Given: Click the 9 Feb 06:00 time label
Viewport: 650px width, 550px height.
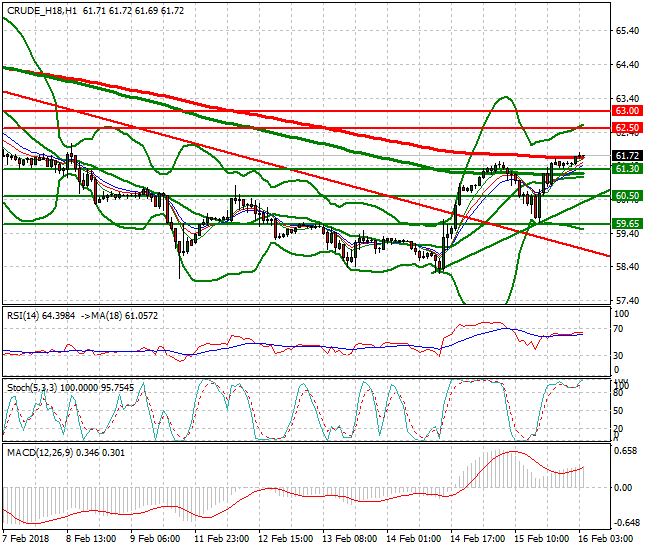Looking at the screenshot, I should pos(155,539).
